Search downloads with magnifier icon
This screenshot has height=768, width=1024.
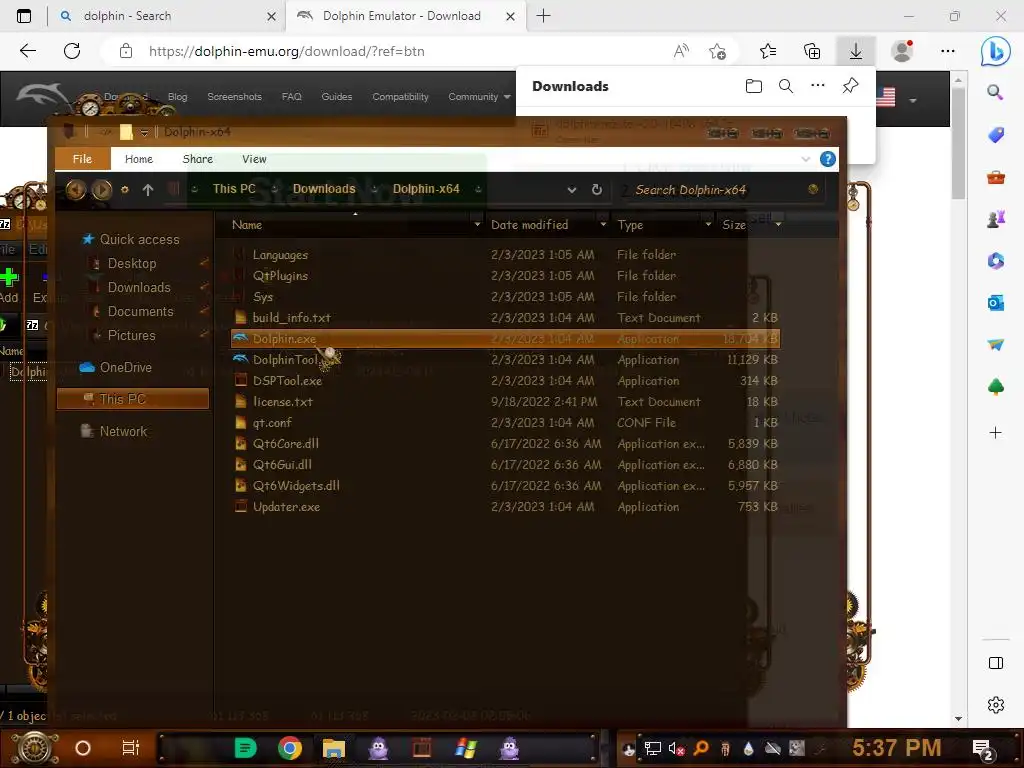(x=786, y=86)
